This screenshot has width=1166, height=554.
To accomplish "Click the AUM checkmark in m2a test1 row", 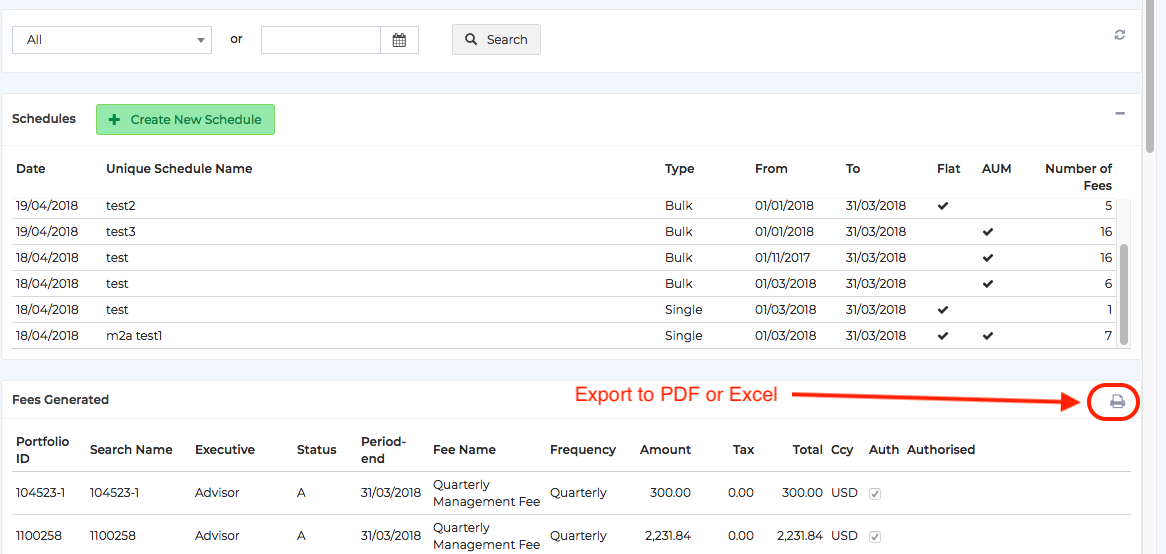I will click(988, 336).
